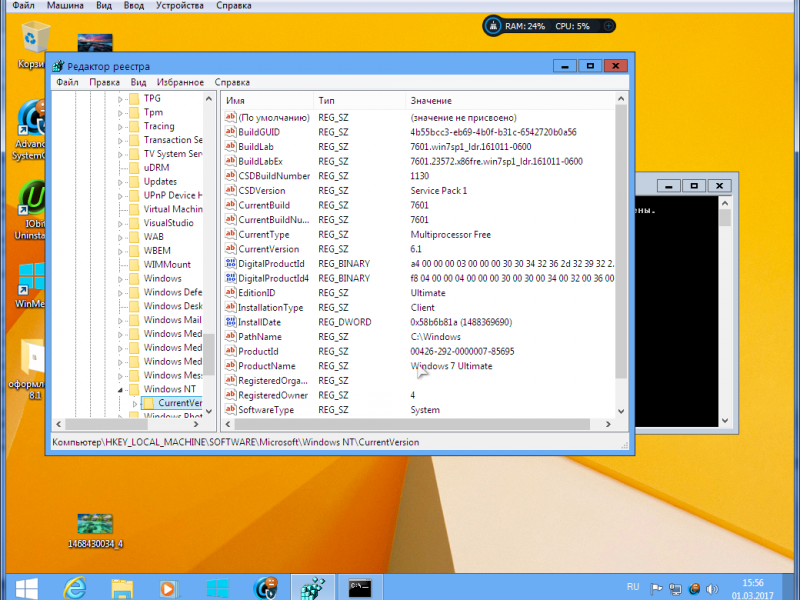
Task: Click the Windows NT folder icon
Action: 134,389
